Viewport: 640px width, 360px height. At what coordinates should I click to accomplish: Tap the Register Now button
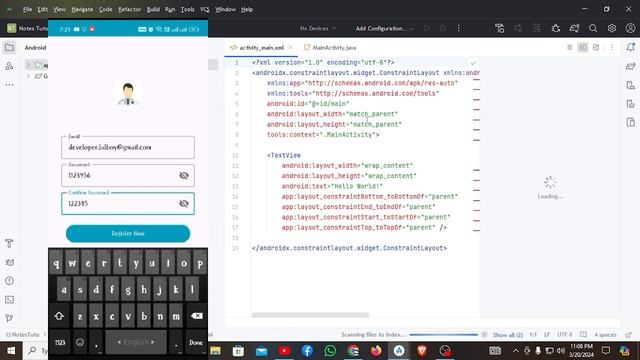click(128, 233)
